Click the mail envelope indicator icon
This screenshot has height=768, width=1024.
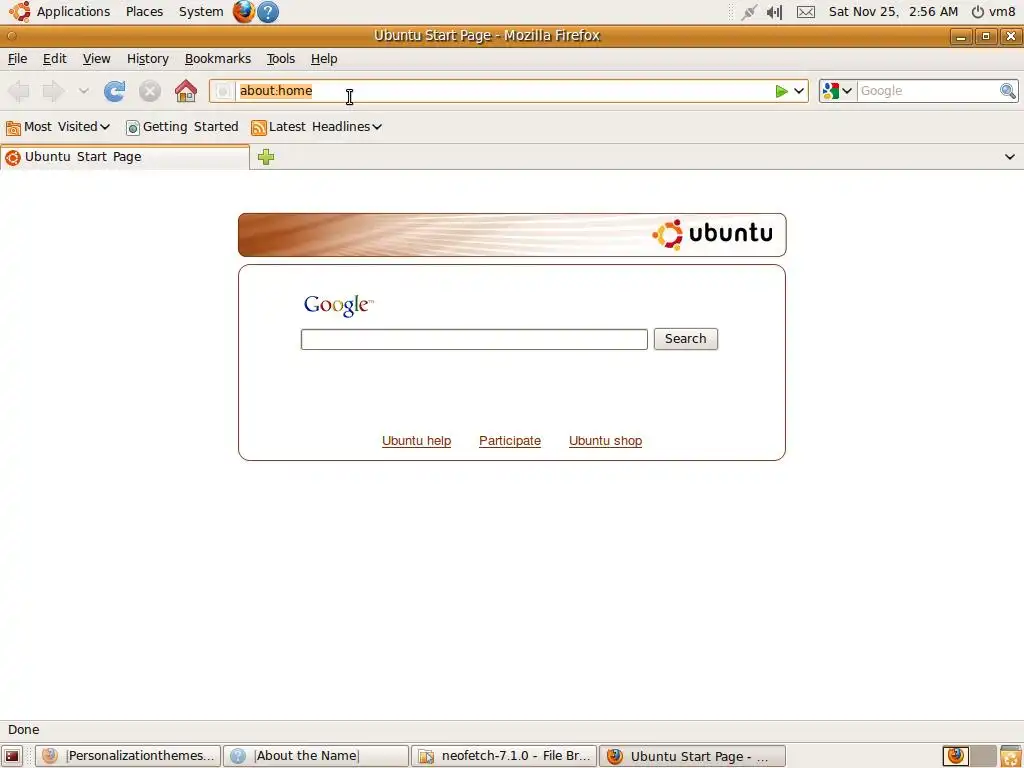tap(806, 12)
